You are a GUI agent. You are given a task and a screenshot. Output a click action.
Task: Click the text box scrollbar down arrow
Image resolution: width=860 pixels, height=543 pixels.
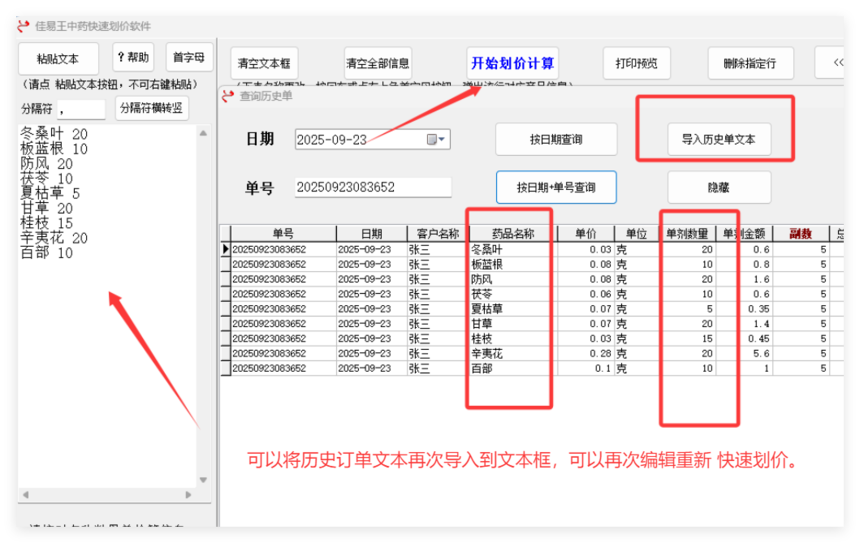204,480
